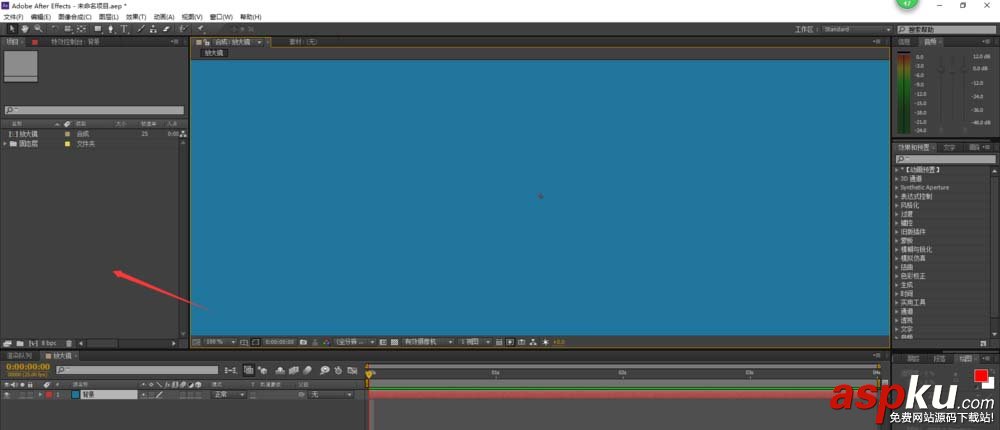Open the parent 无 dropdown
The width and height of the screenshot is (1000, 430).
coord(330,395)
